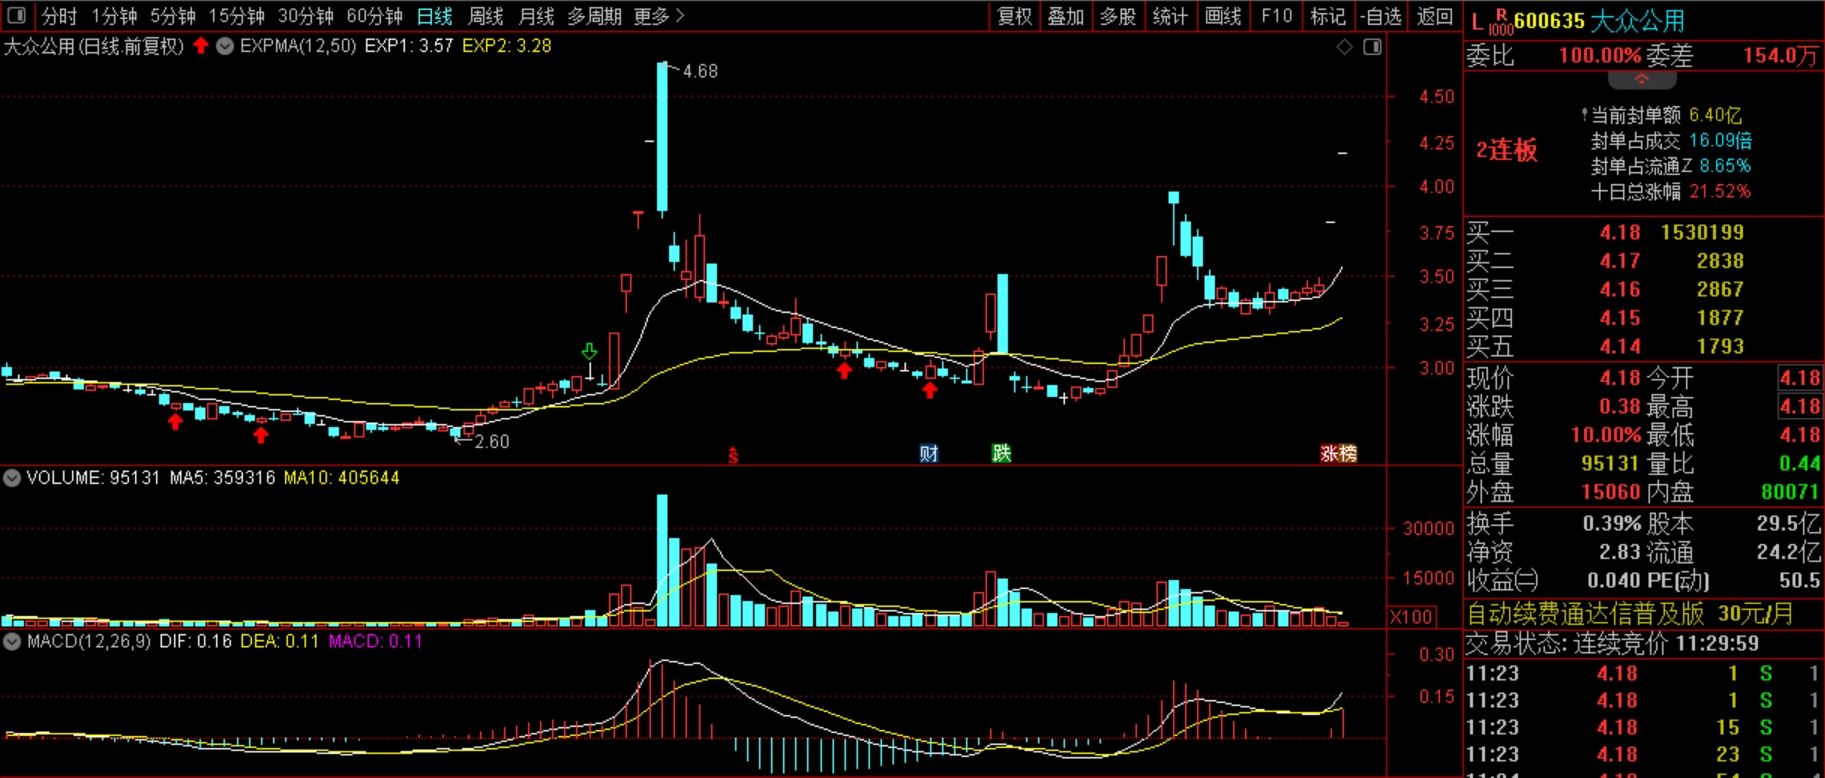The width and height of the screenshot is (1825, 778).
Task: Switch to 周线 weekly chart
Action: point(486,16)
